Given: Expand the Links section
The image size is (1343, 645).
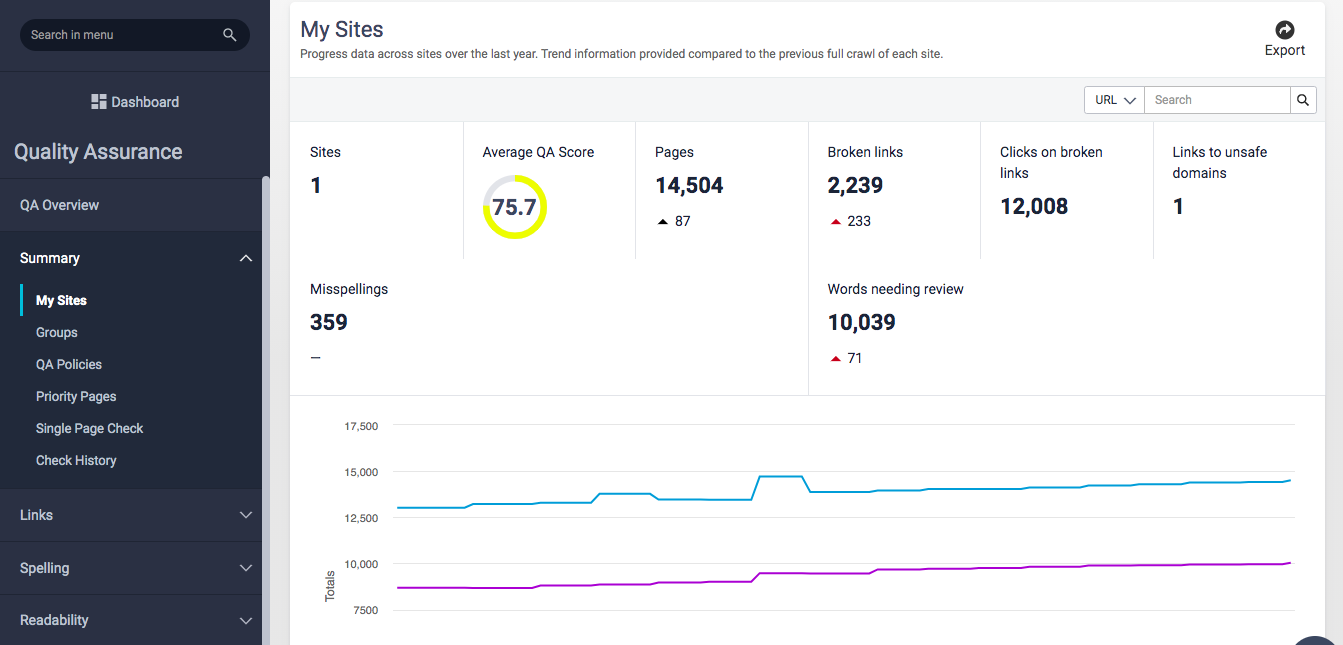Looking at the screenshot, I should tap(246, 515).
